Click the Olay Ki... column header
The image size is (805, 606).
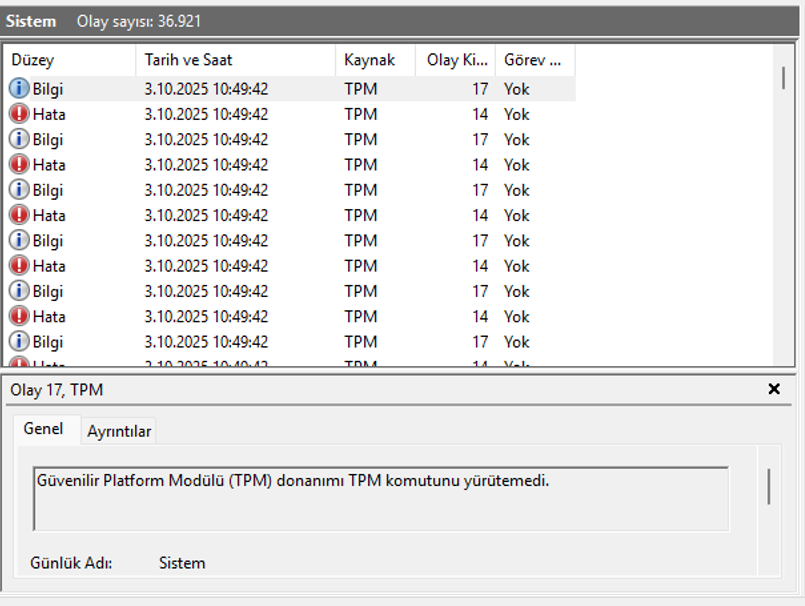pos(455,60)
